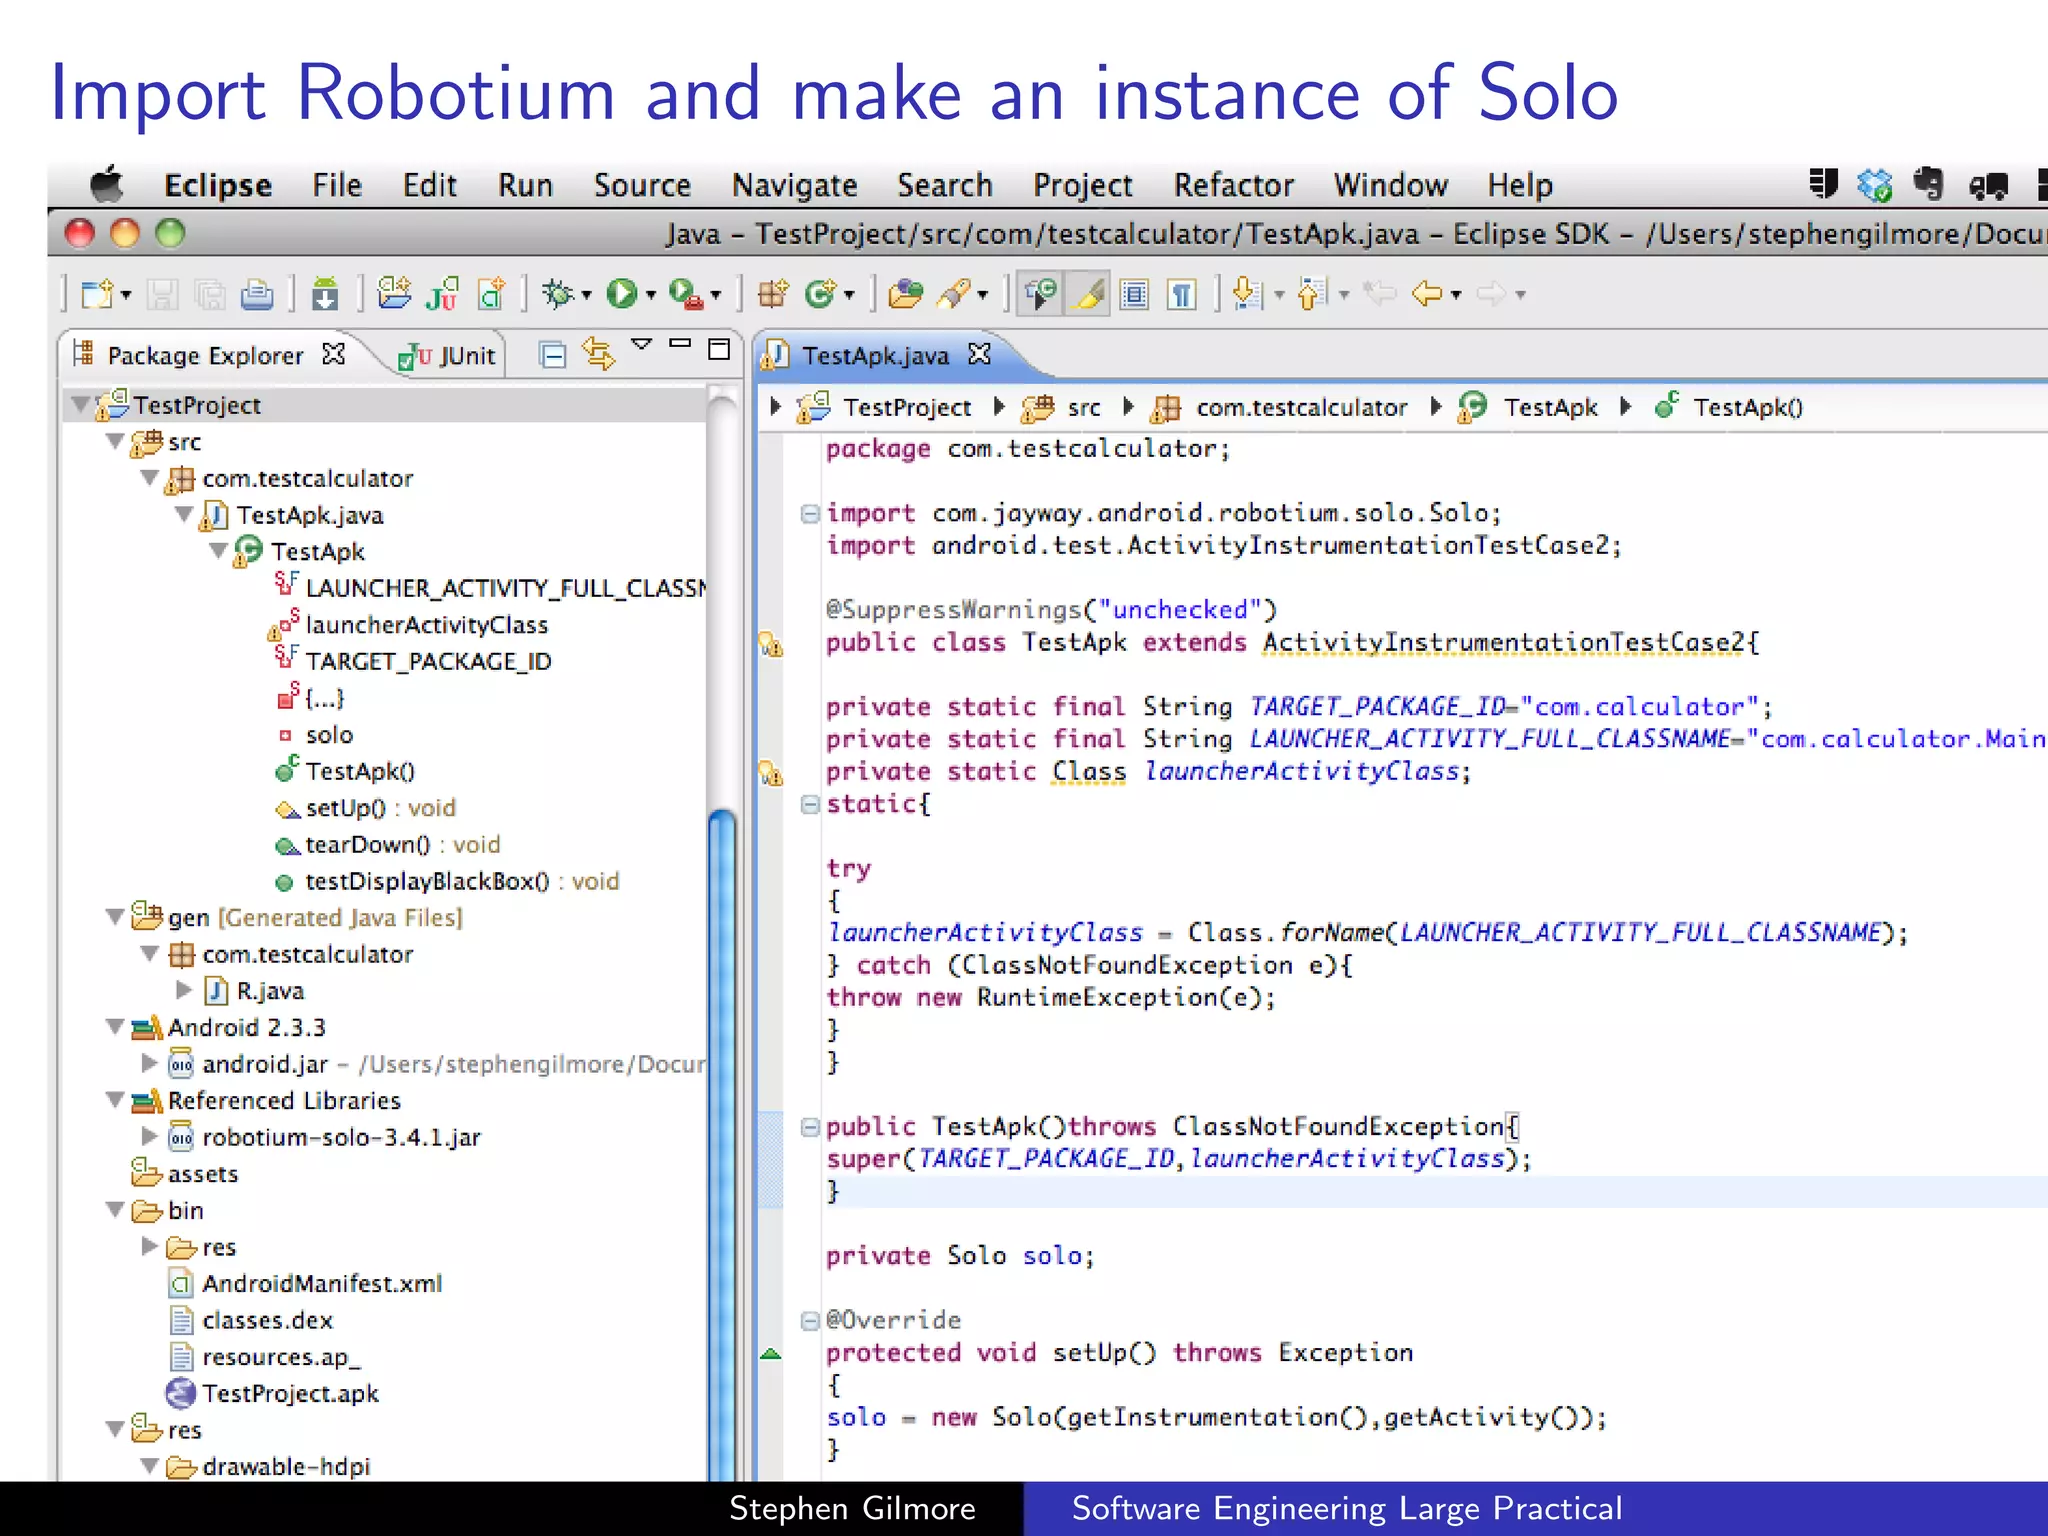Toggle Mark Occurrences highlighter icon

point(1088,294)
